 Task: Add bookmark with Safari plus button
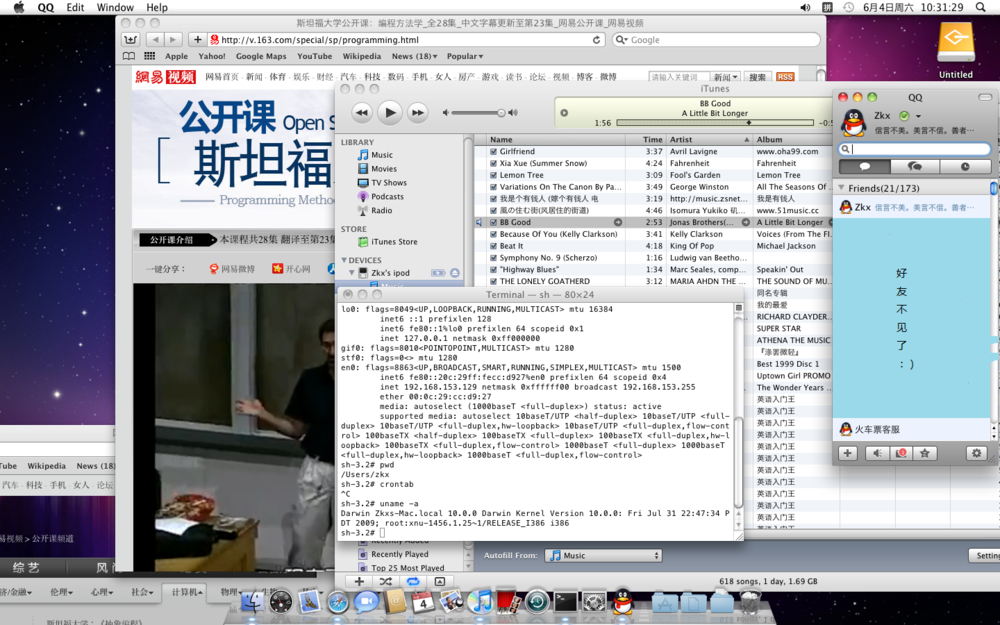pyautogui.click(x=197, y=40)
